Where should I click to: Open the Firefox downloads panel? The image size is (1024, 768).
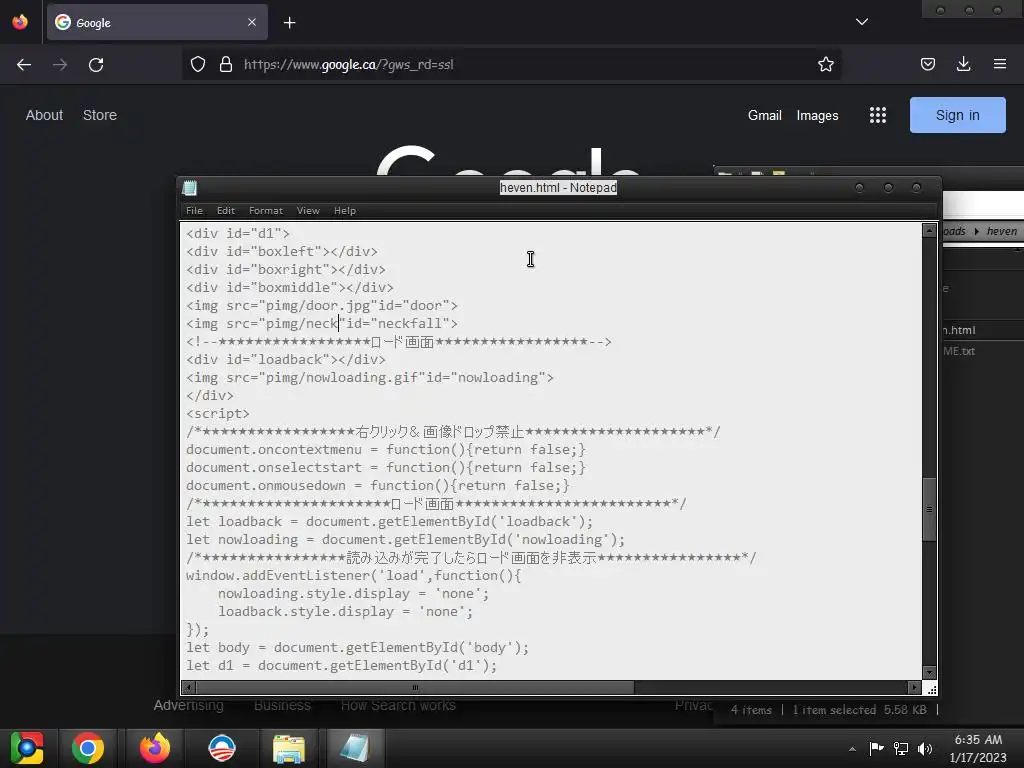click(x=963, y=64)
